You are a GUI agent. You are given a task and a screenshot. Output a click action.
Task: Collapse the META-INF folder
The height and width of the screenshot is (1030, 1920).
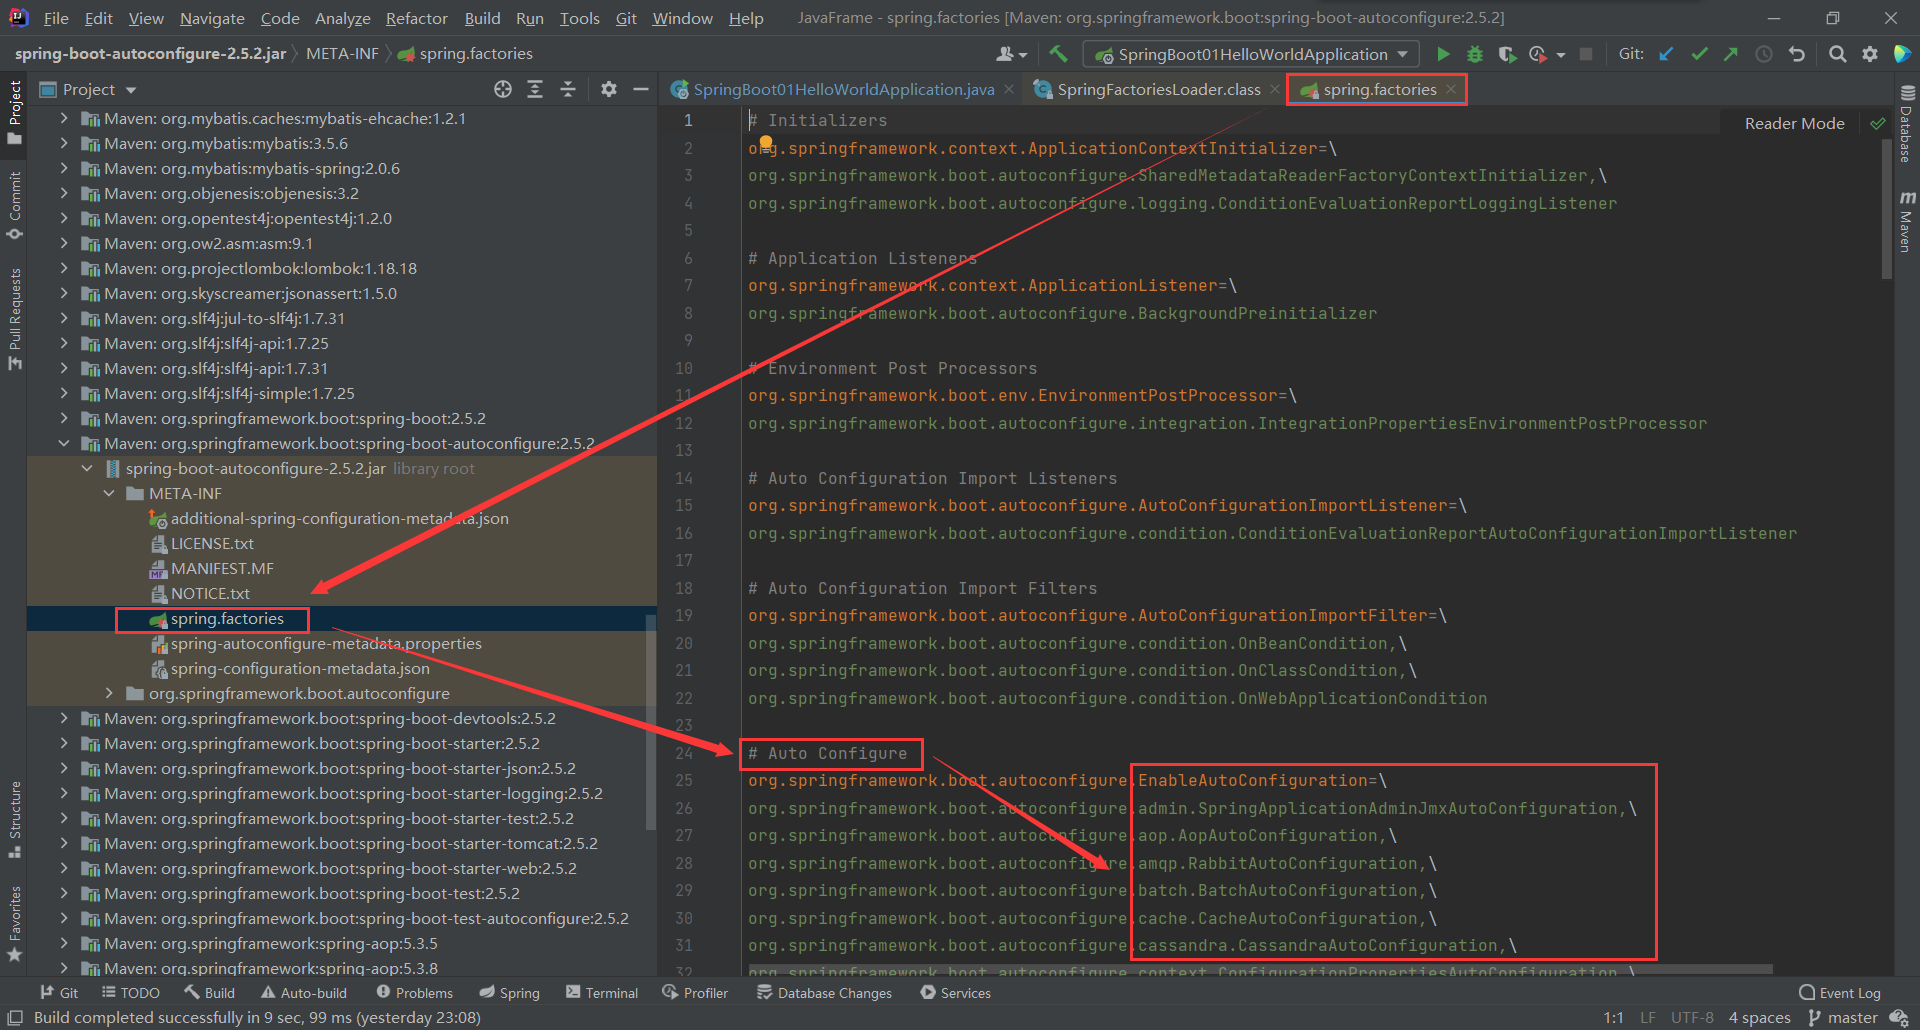pyautogui.click(x=109, y=493)
